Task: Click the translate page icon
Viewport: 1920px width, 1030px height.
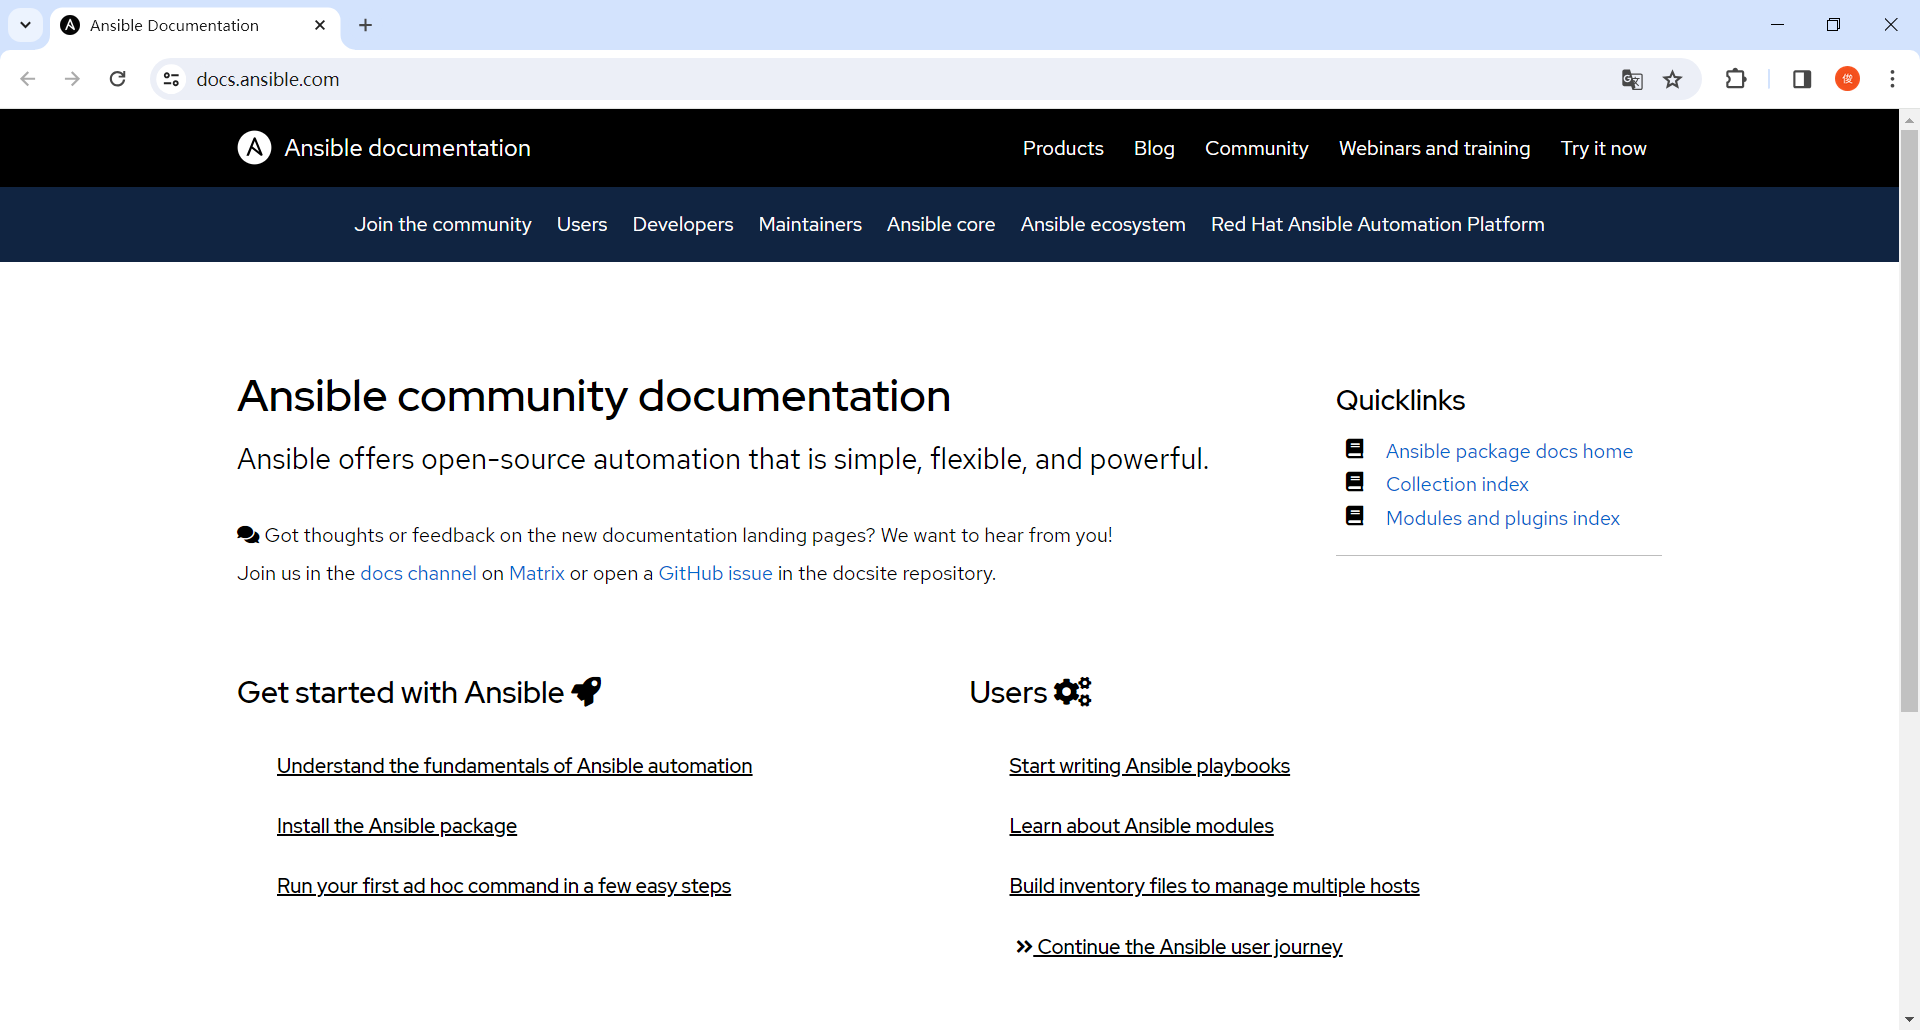Action: pos(1632,79)
